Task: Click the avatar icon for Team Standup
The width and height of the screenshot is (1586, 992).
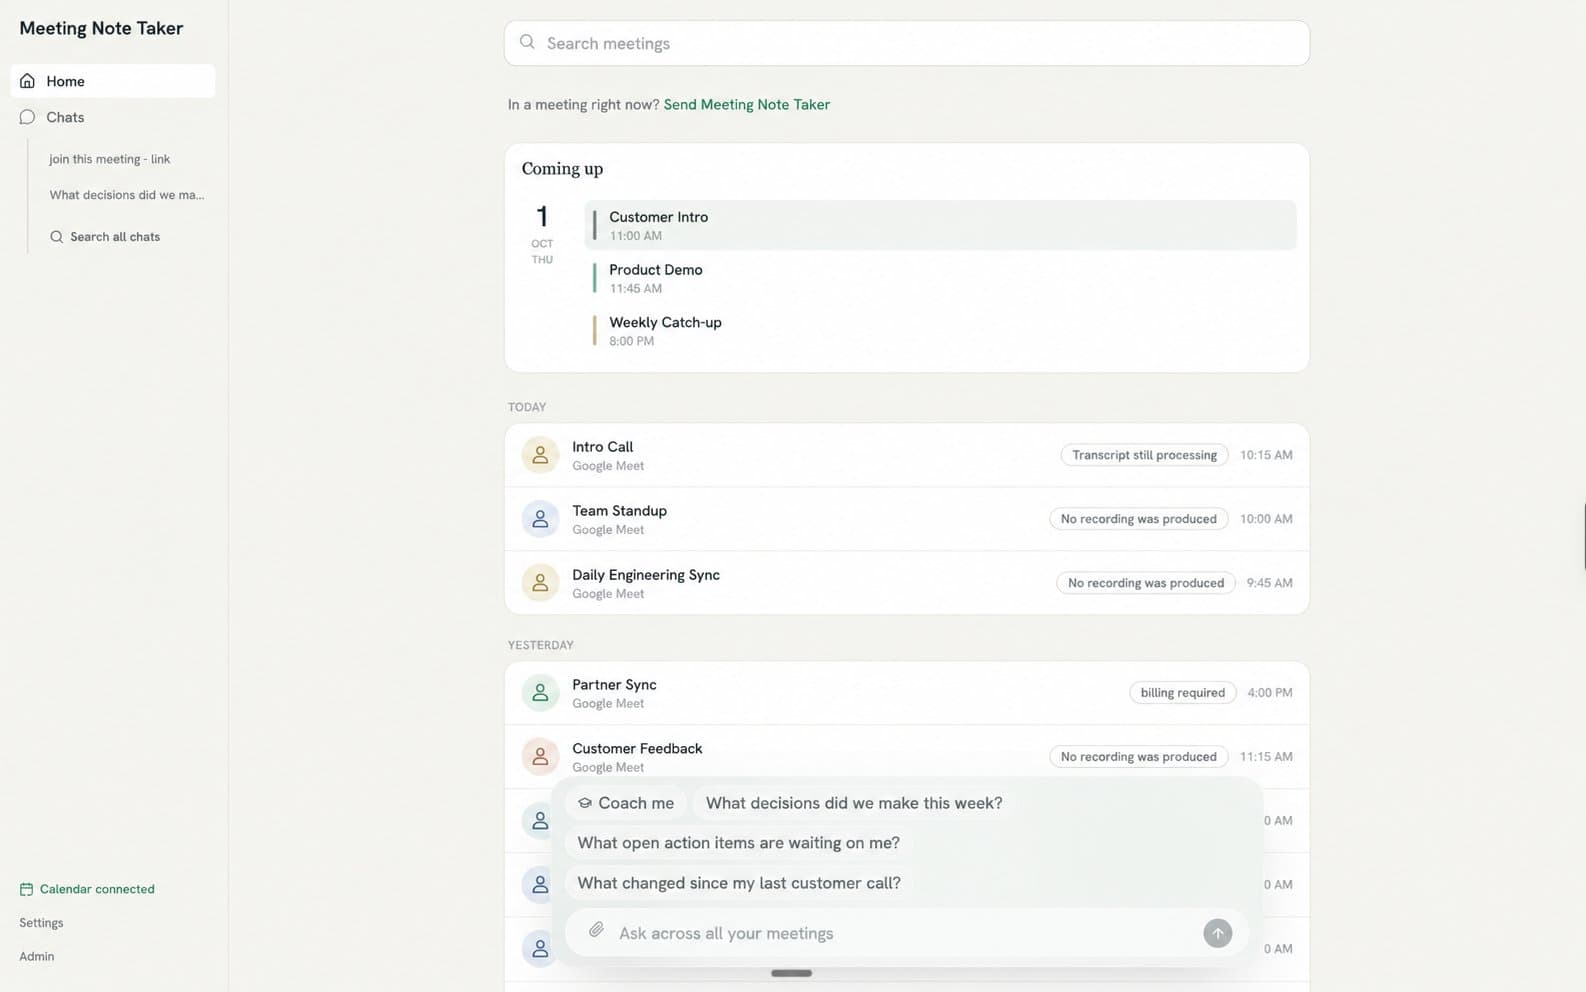Action: tap(540, 519)
